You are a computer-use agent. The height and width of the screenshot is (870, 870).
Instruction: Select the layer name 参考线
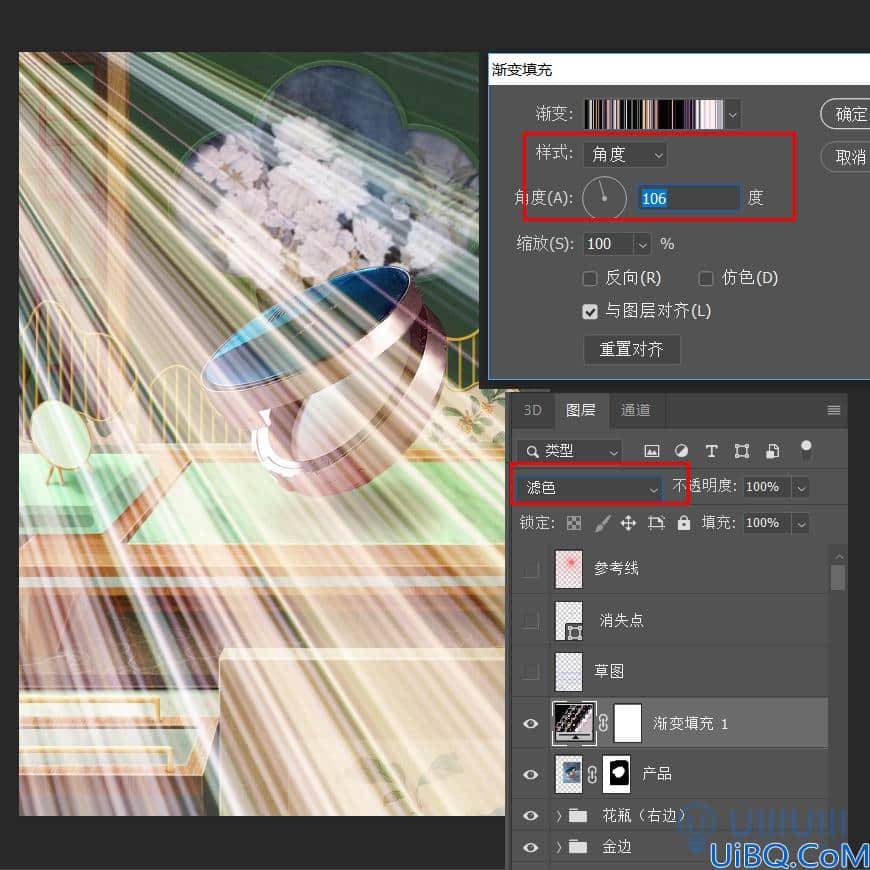click(616, 569)
